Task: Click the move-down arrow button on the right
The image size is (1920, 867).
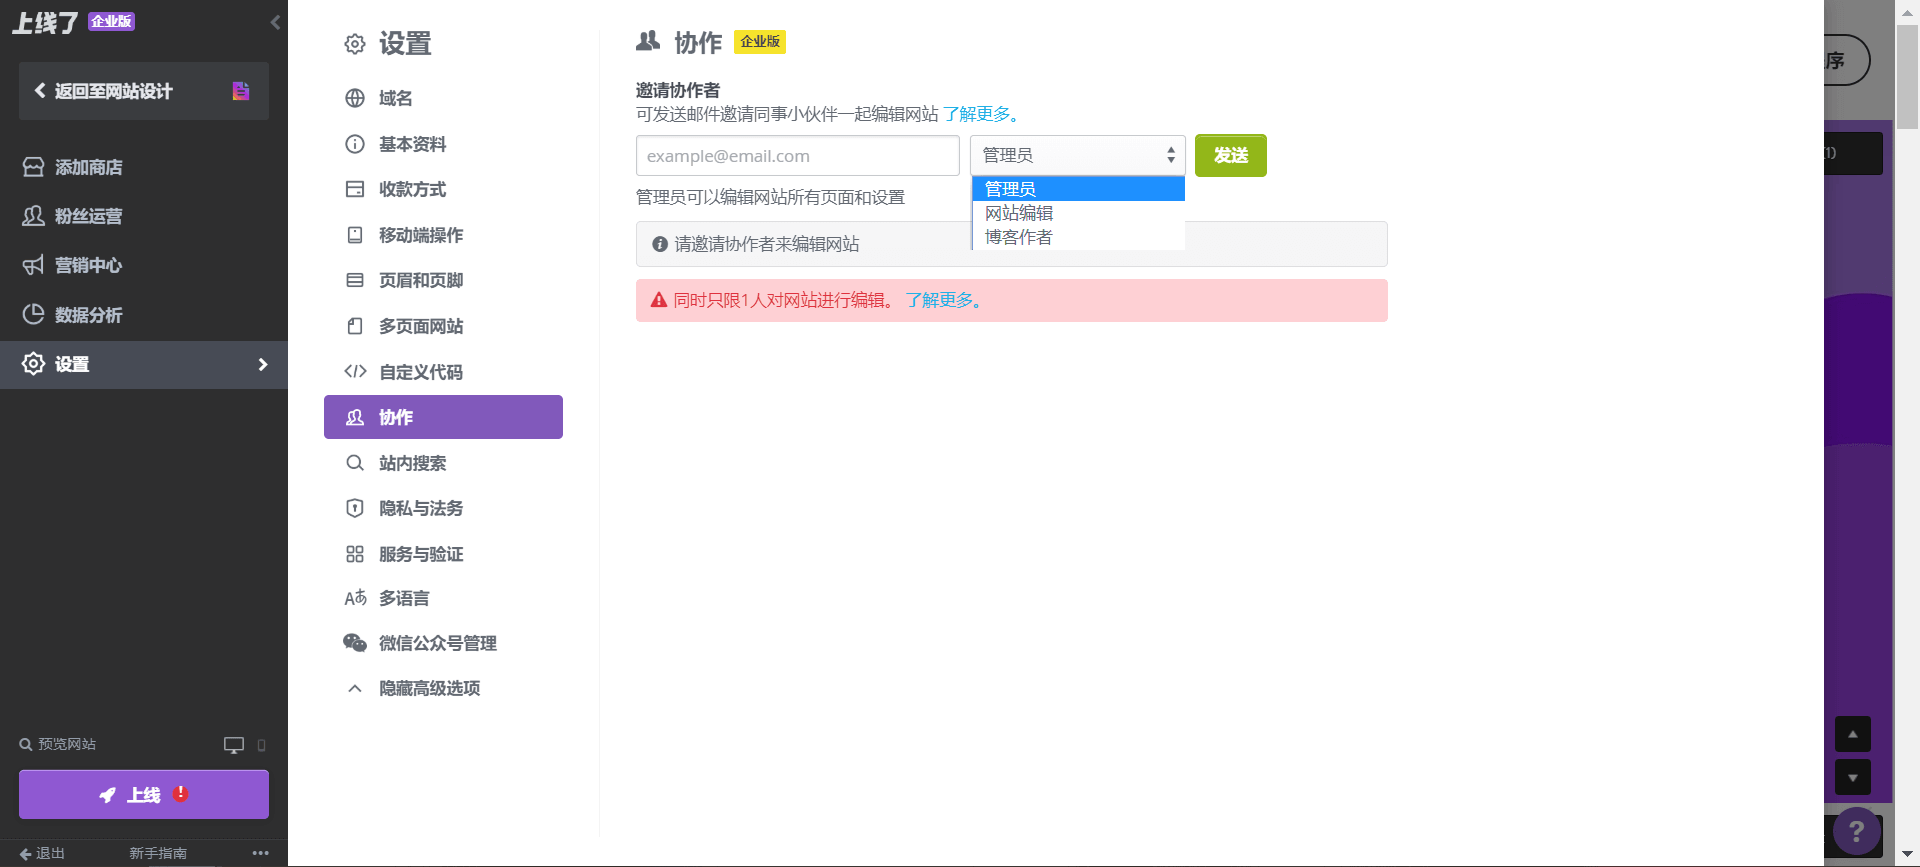Action: point(1853,777)
